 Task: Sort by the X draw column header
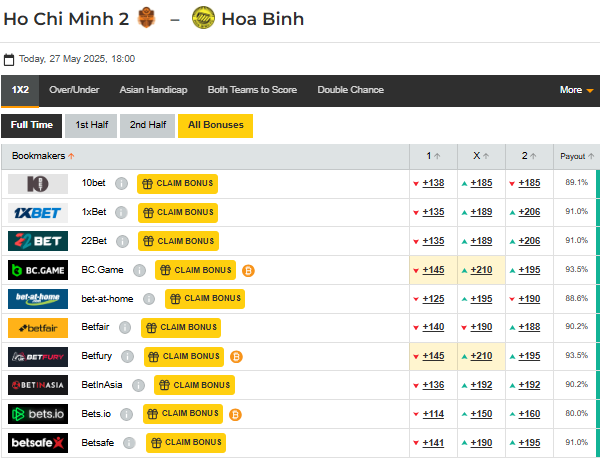click(481, 156)
